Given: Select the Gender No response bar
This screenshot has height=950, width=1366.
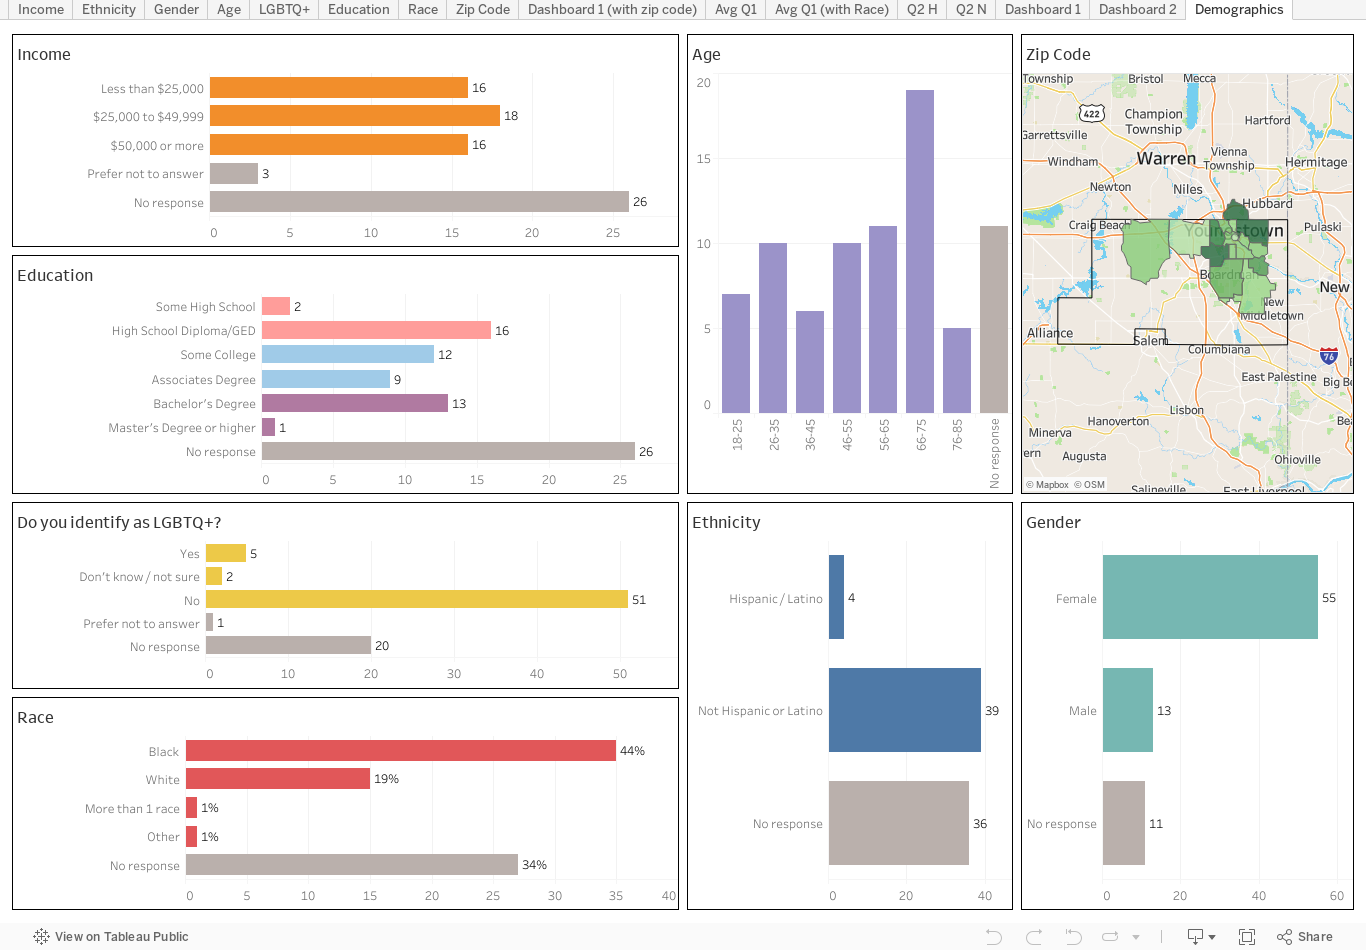Looking at the screenshot, I should coord(1124,823).
